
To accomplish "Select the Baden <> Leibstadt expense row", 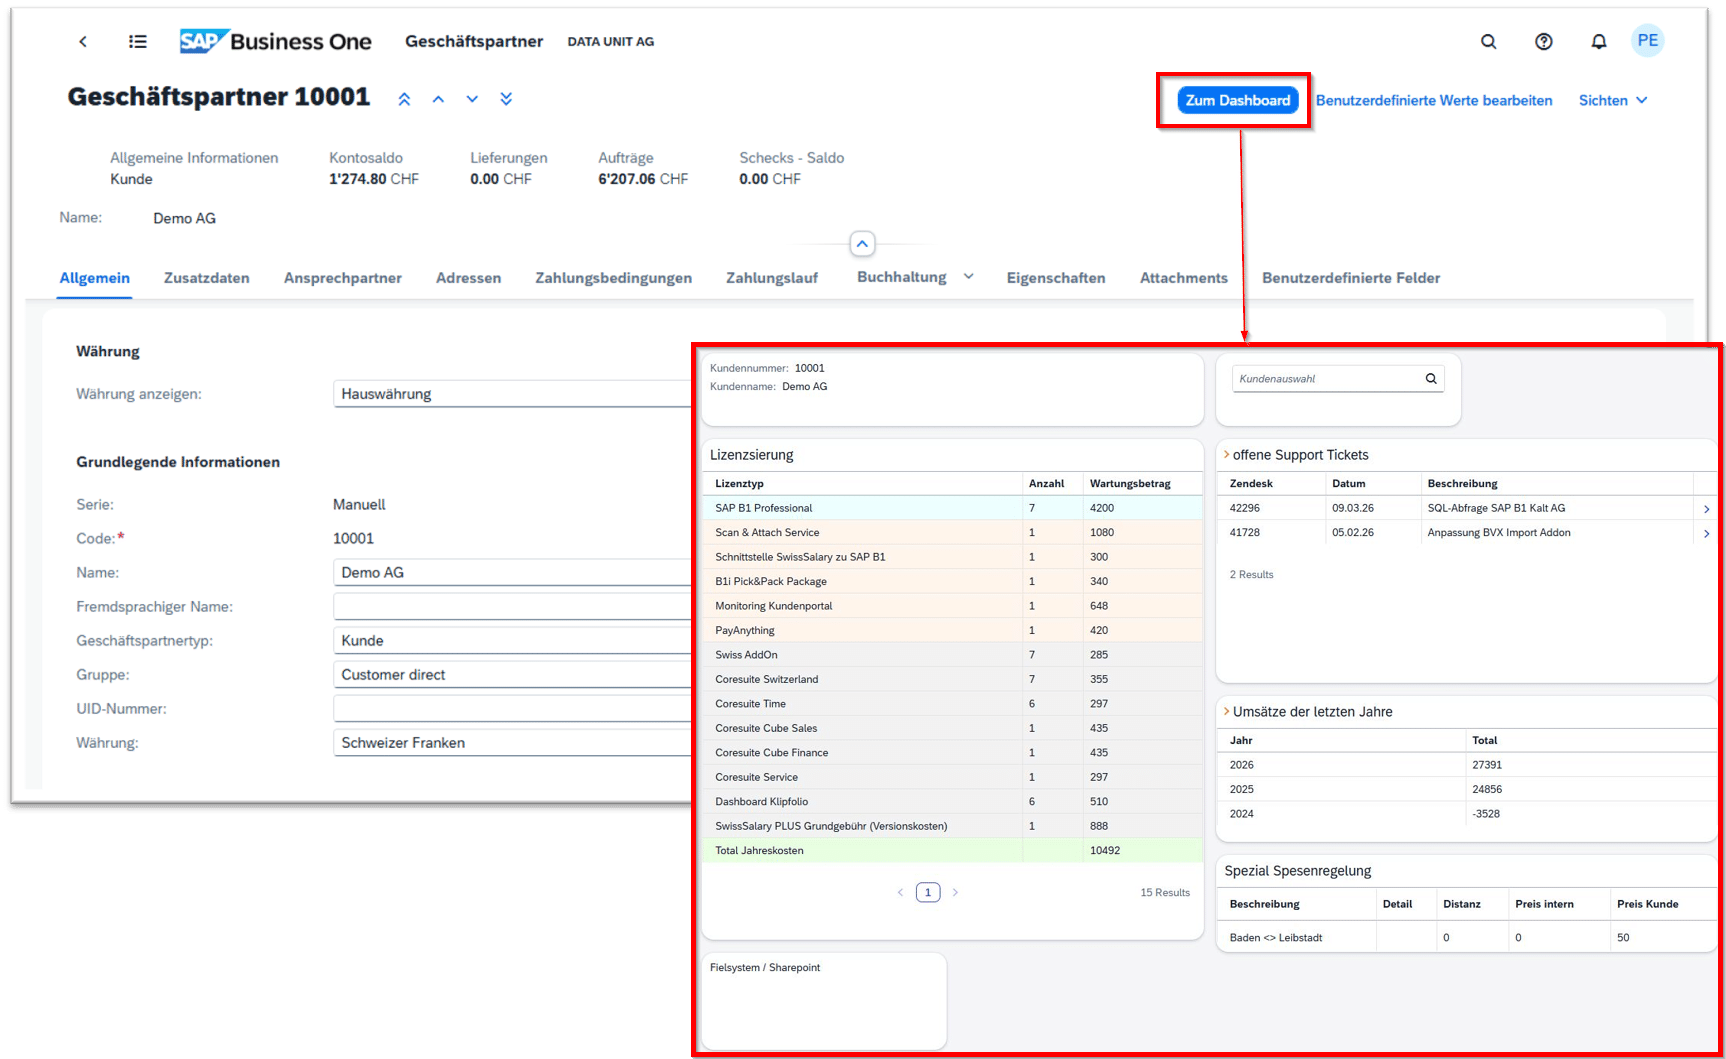I will (x=1467, y=938).
